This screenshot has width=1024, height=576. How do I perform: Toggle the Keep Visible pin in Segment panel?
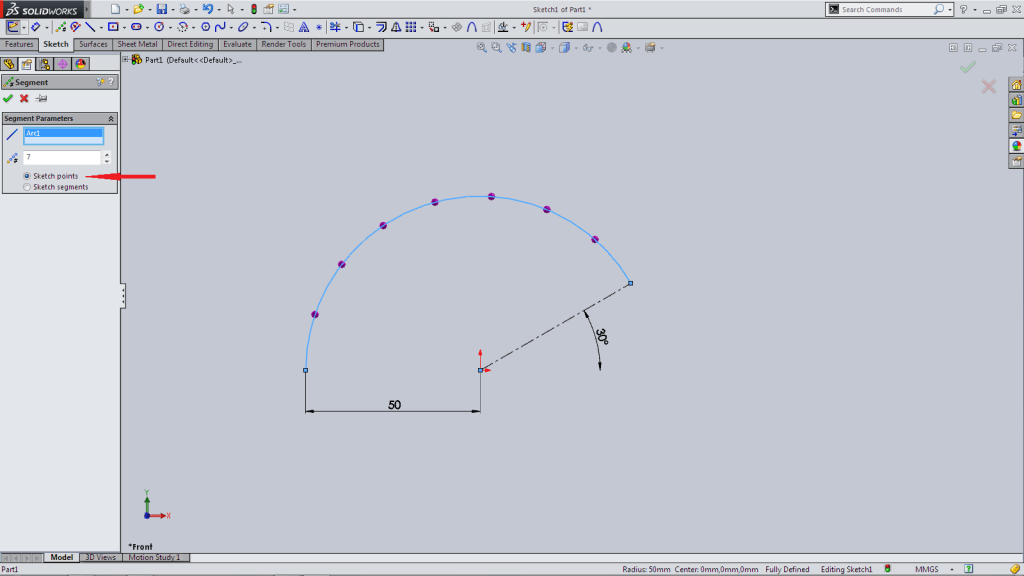tap(41, 99)
